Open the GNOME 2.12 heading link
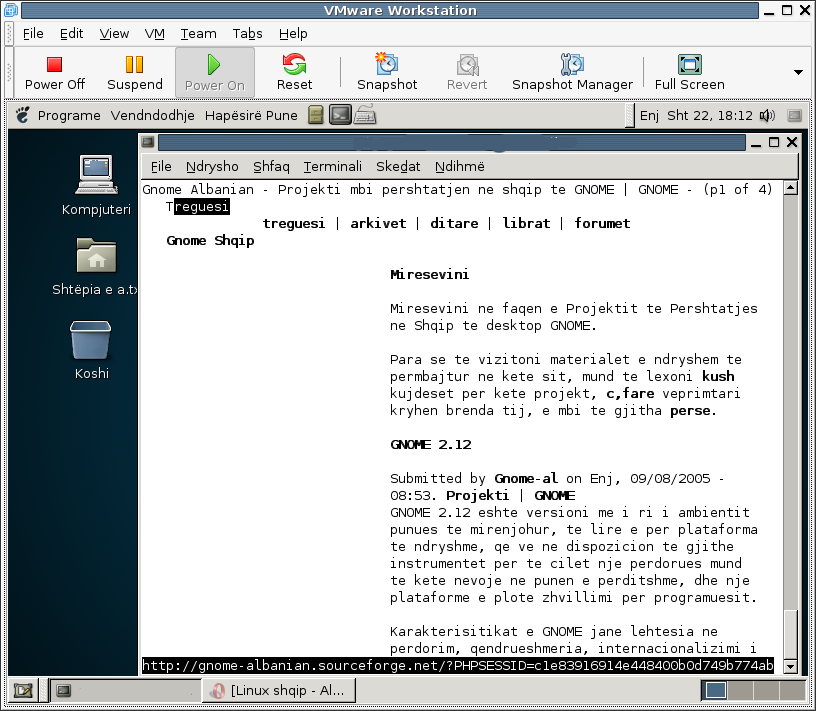Image resolution: width=816 pixels, height=711 pixels. pyautogui.click(x=431, y=445)
